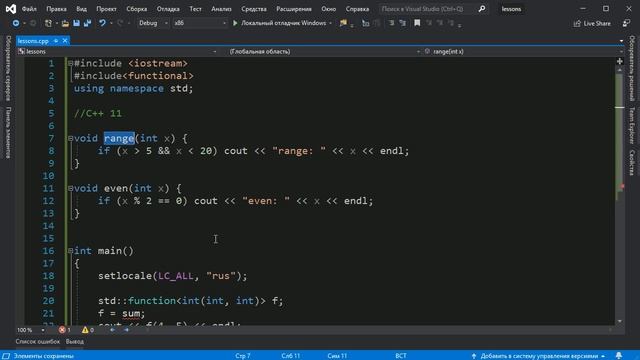The height and width of the screenshot is (360, 640).
Task: Click the Локальный отладчик Windows button
Action: point(283,23)
